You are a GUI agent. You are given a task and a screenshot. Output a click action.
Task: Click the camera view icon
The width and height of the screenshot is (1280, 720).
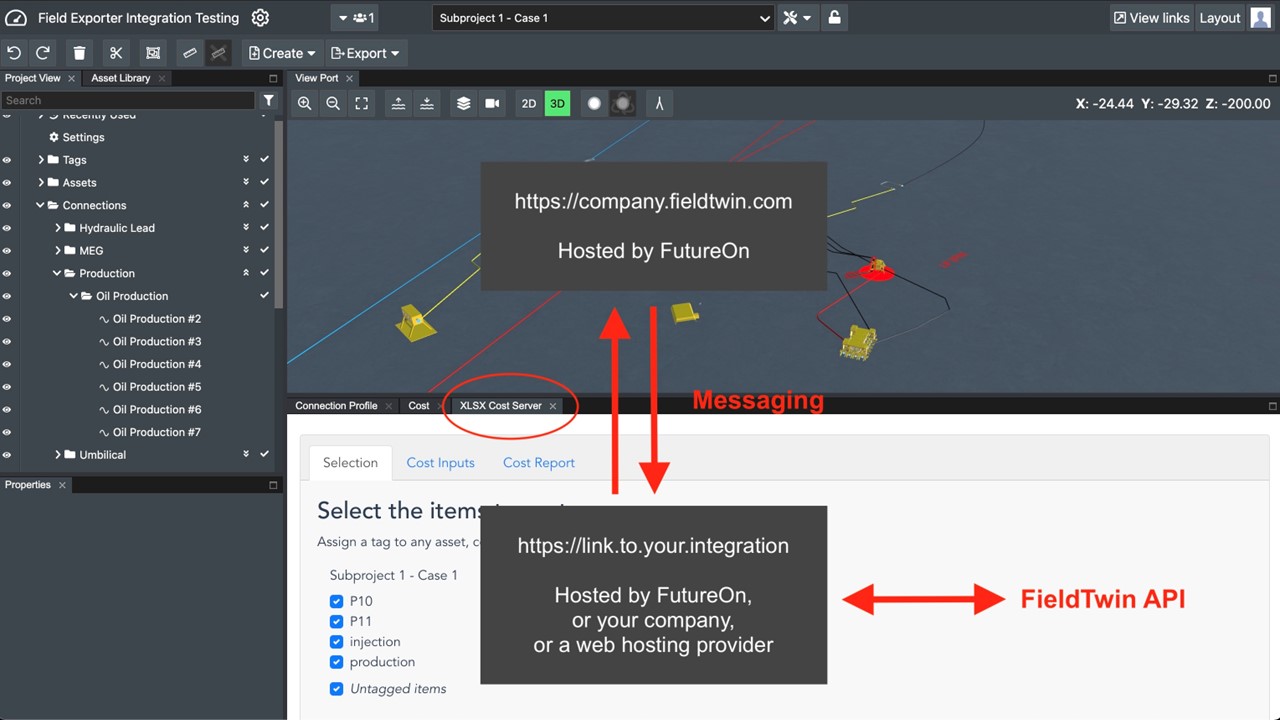coord(492,103)
